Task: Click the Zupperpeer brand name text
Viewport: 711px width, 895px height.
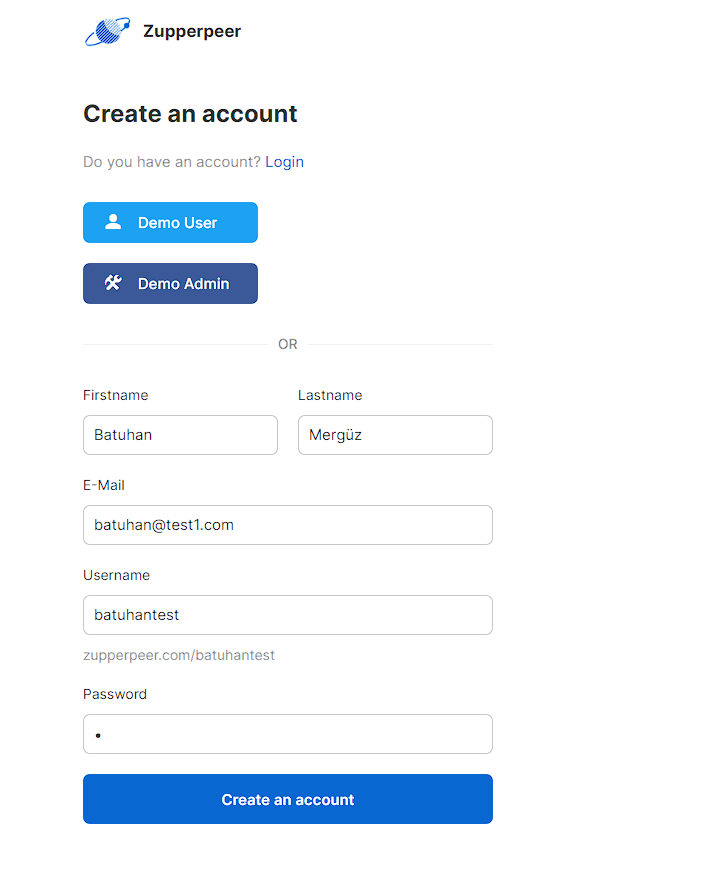Action: coord(192,31)
